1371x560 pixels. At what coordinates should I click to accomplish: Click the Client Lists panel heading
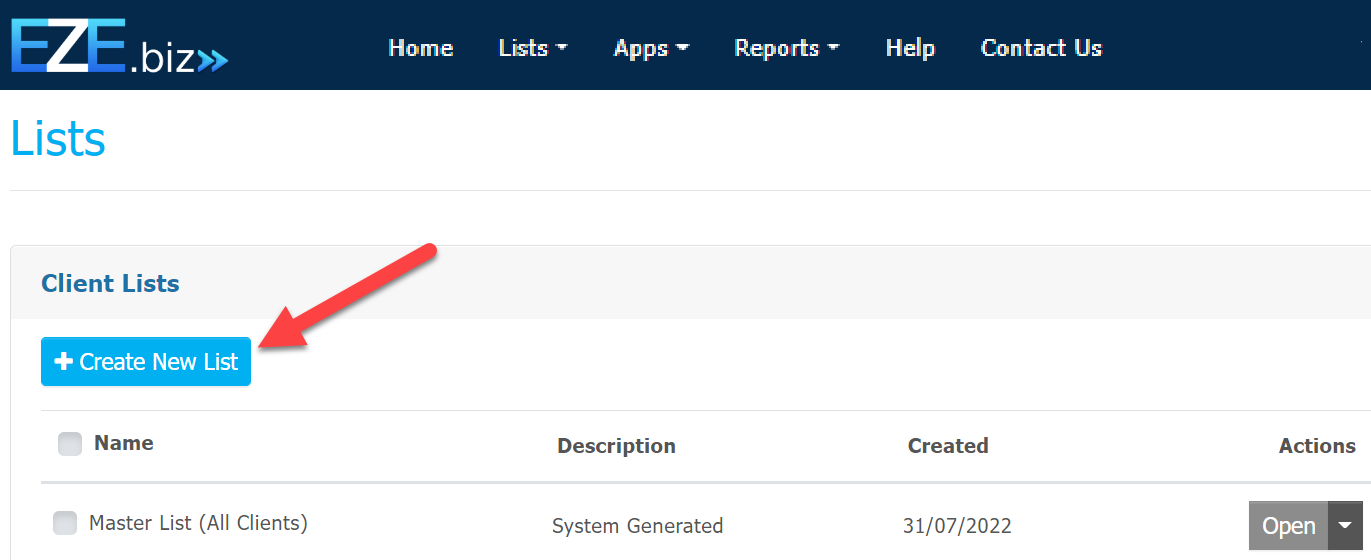[x=110, y=284]
